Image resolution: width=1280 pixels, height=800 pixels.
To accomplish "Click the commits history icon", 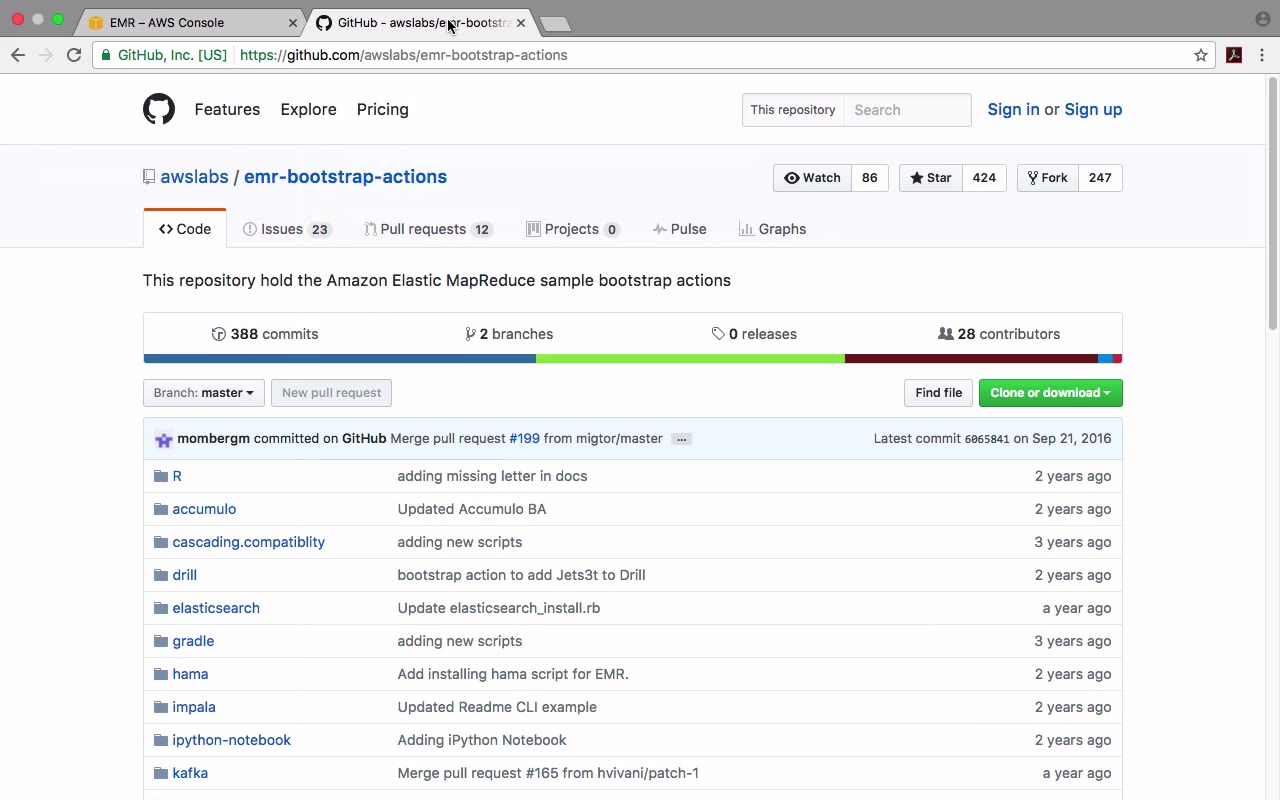I will tap(219, 334).
